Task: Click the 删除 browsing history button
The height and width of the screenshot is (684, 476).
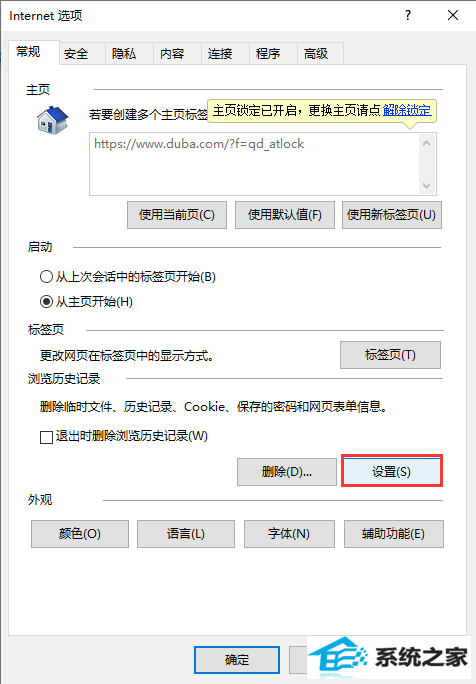Action: [x=287, y=472]
